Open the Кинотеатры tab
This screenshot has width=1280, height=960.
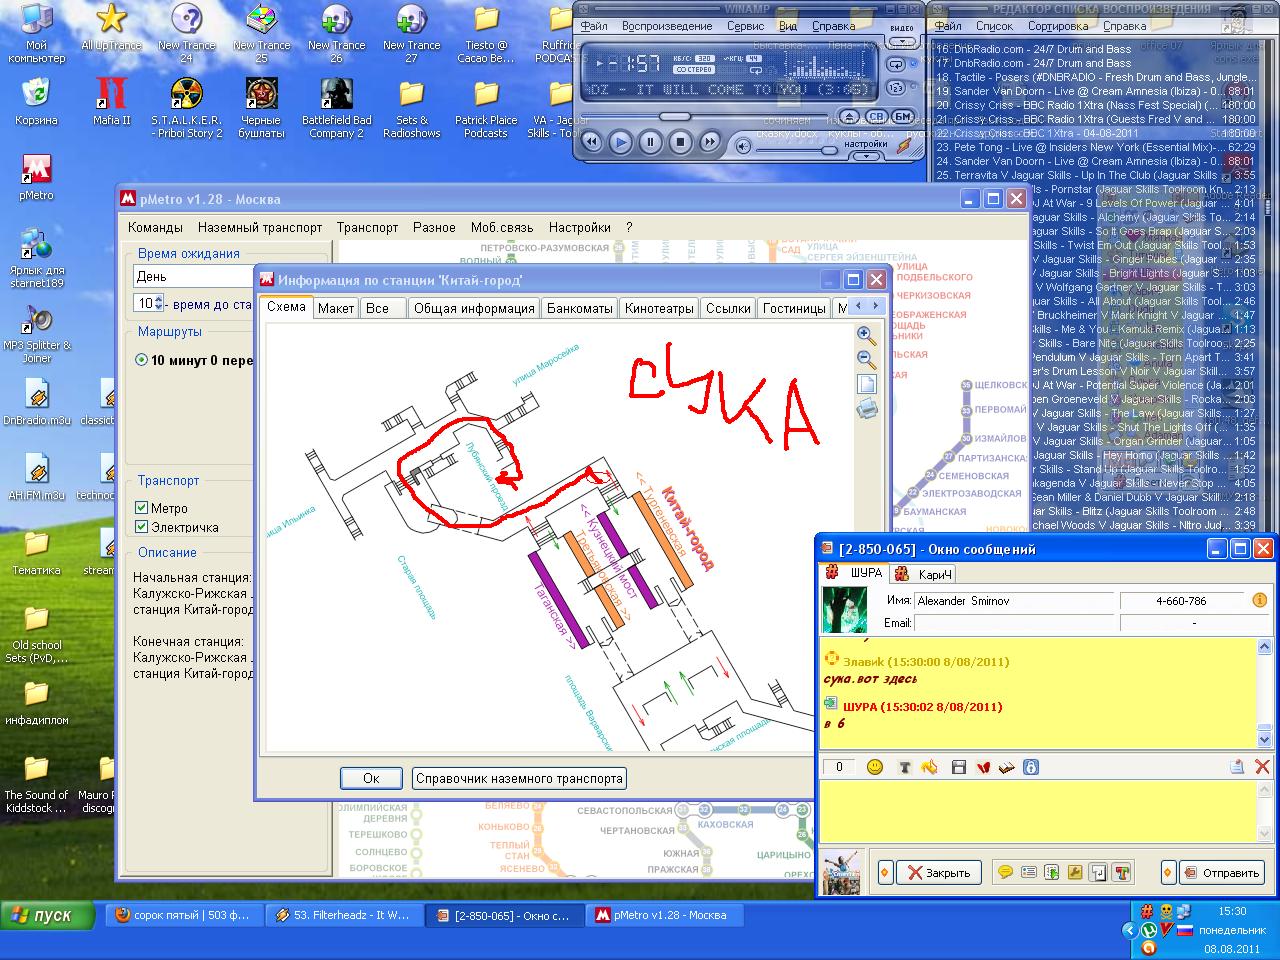coord(659,308)
